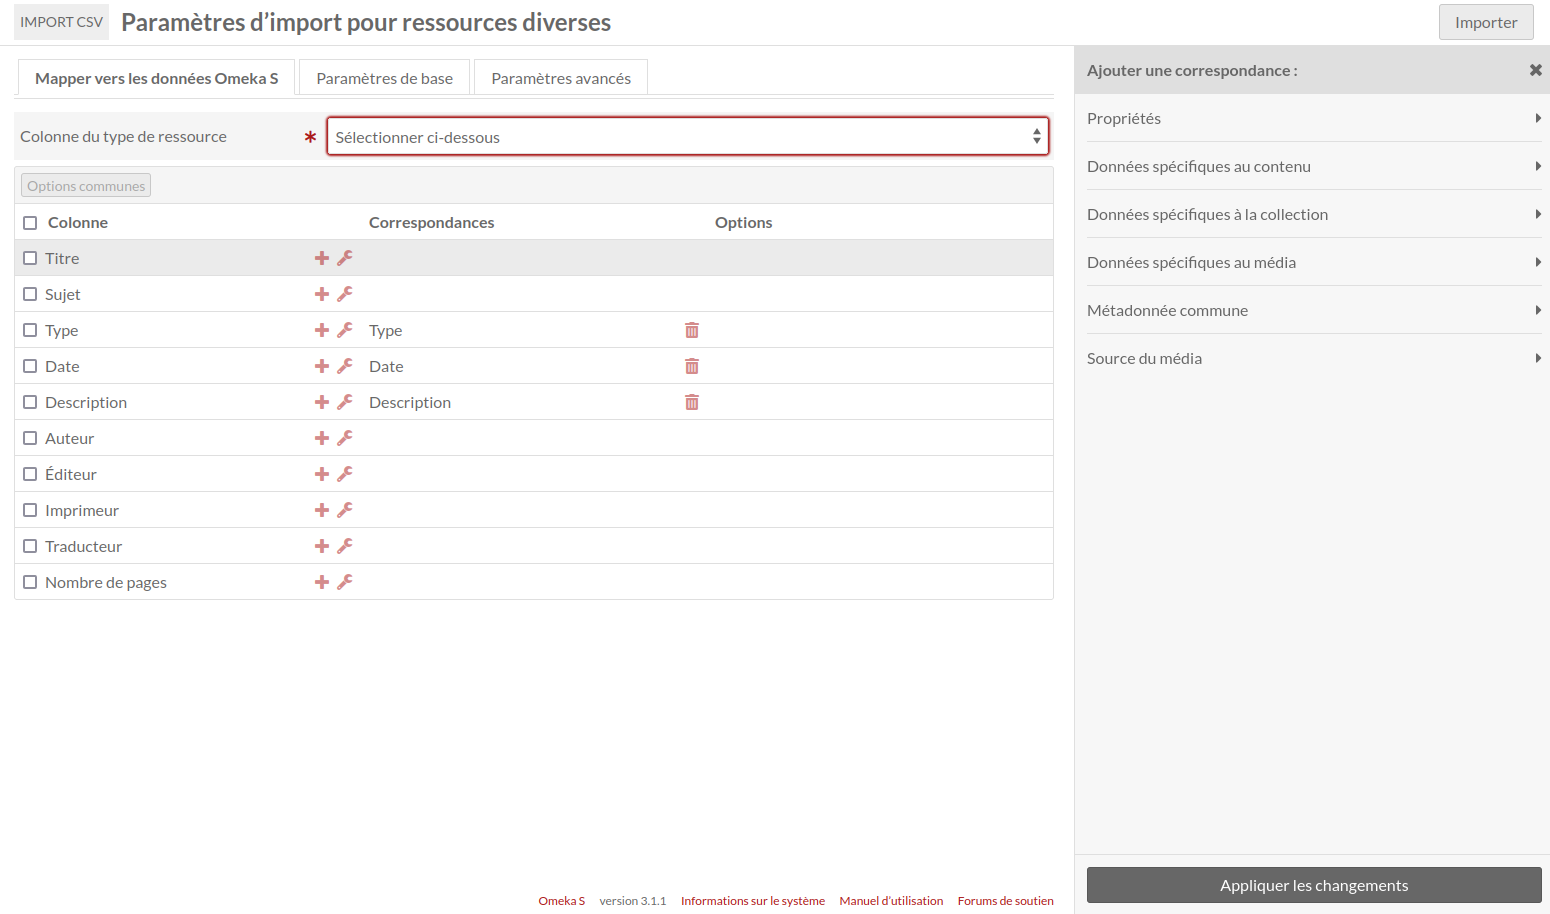Add a mapping for the Imprimeur column

coord(322,510)
